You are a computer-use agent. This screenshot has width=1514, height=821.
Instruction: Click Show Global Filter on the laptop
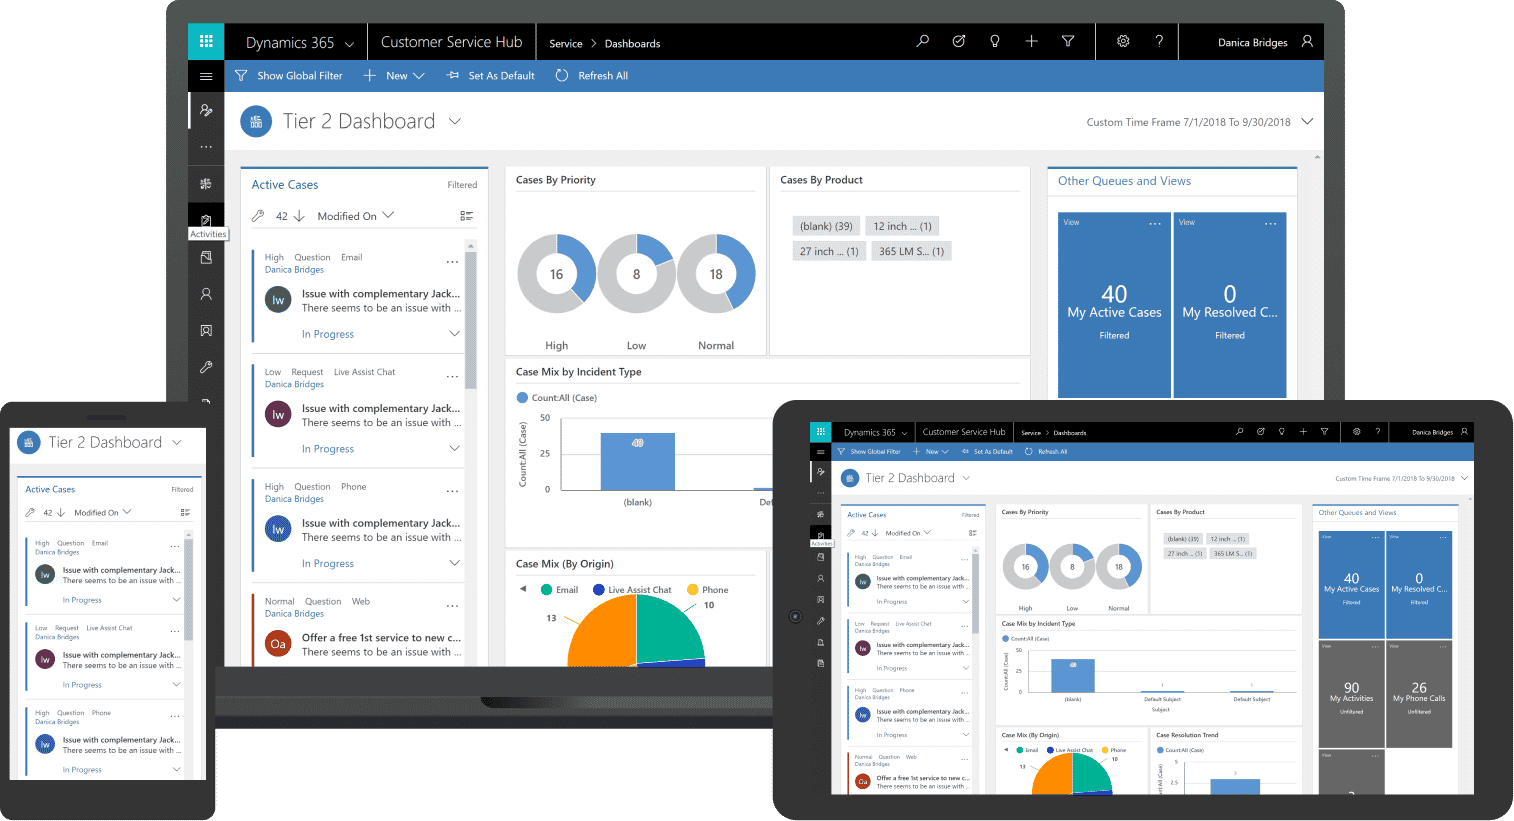(x=289, y=76)
